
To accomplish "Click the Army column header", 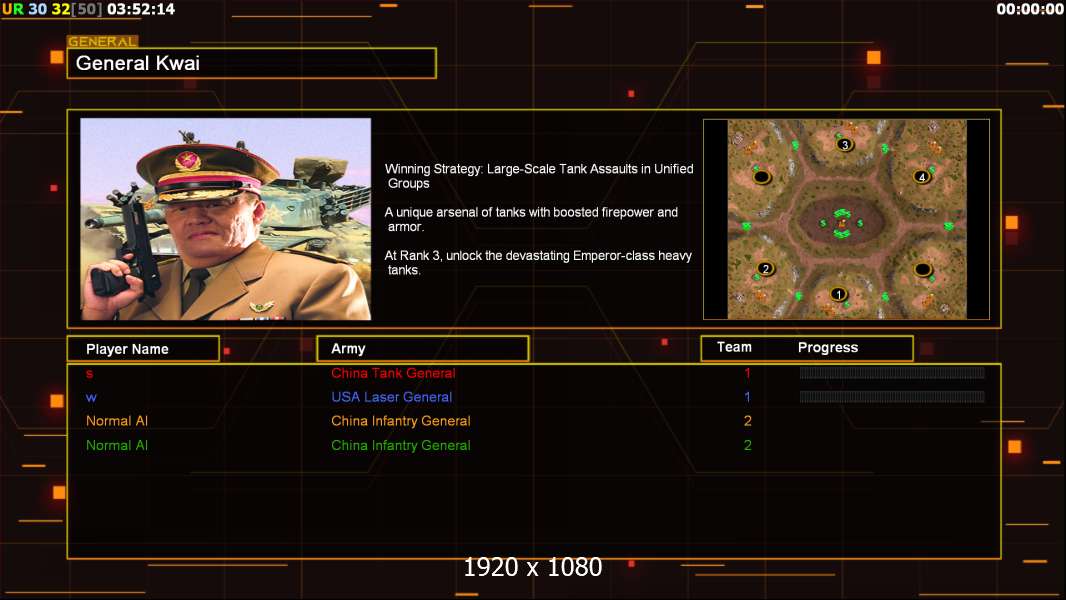I will (422, 349).
